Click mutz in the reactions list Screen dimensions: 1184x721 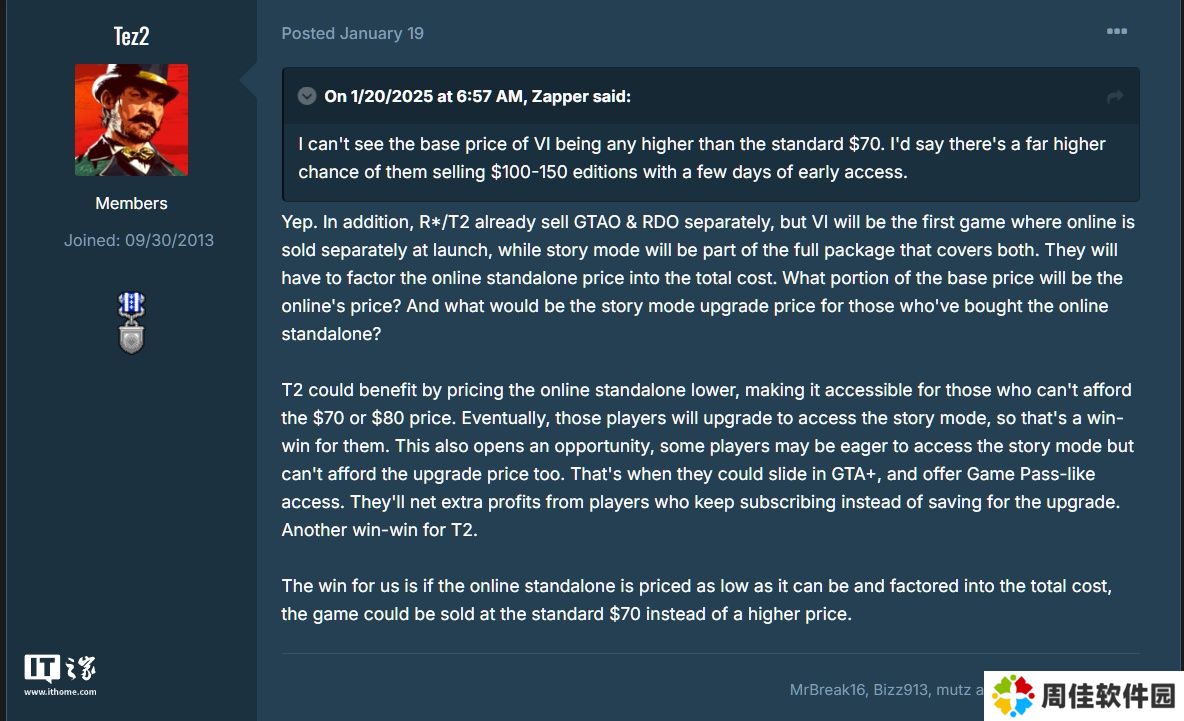pyautogui.click(x=953, y=689)
